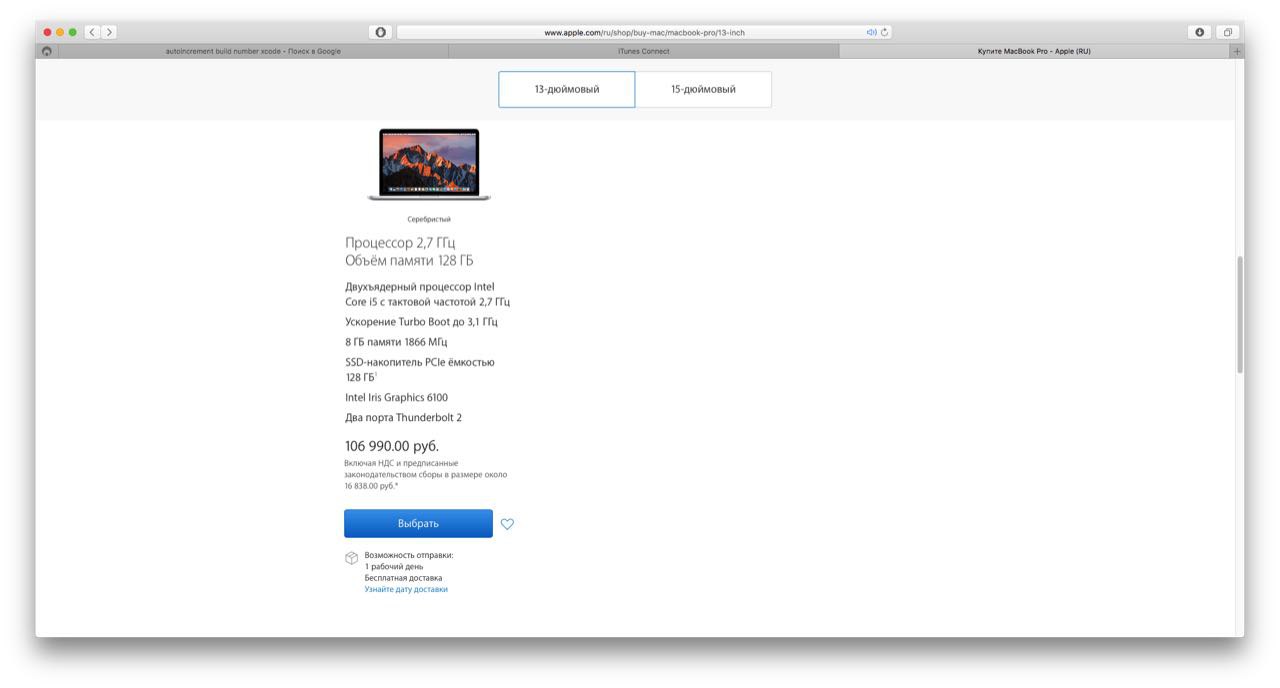Click the silver MacBook Pro image
This screenshot has width=1280, height=688.
pyautogui.click(x=429, y=165)
